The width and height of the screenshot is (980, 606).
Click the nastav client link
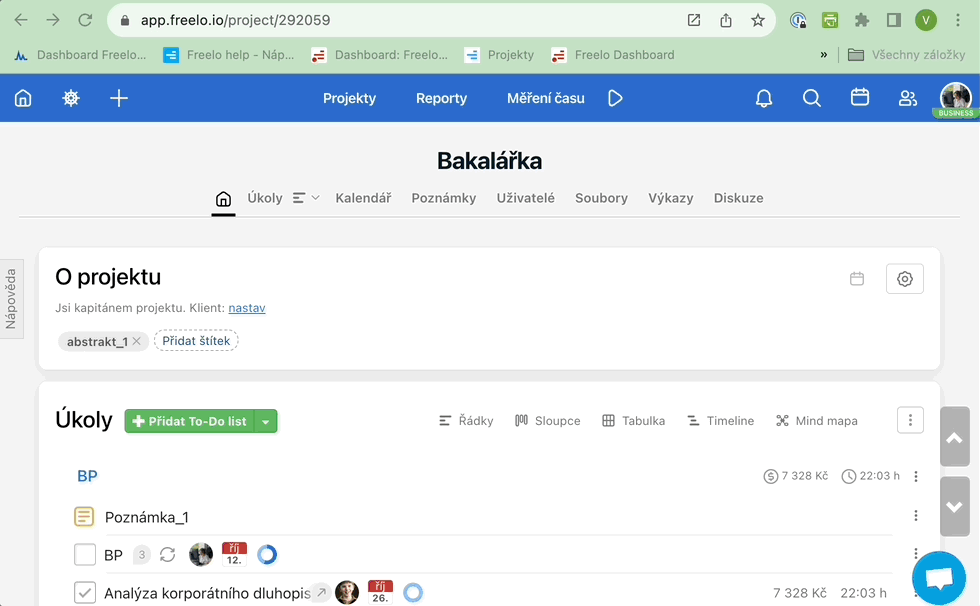click(x=247, y=308)
